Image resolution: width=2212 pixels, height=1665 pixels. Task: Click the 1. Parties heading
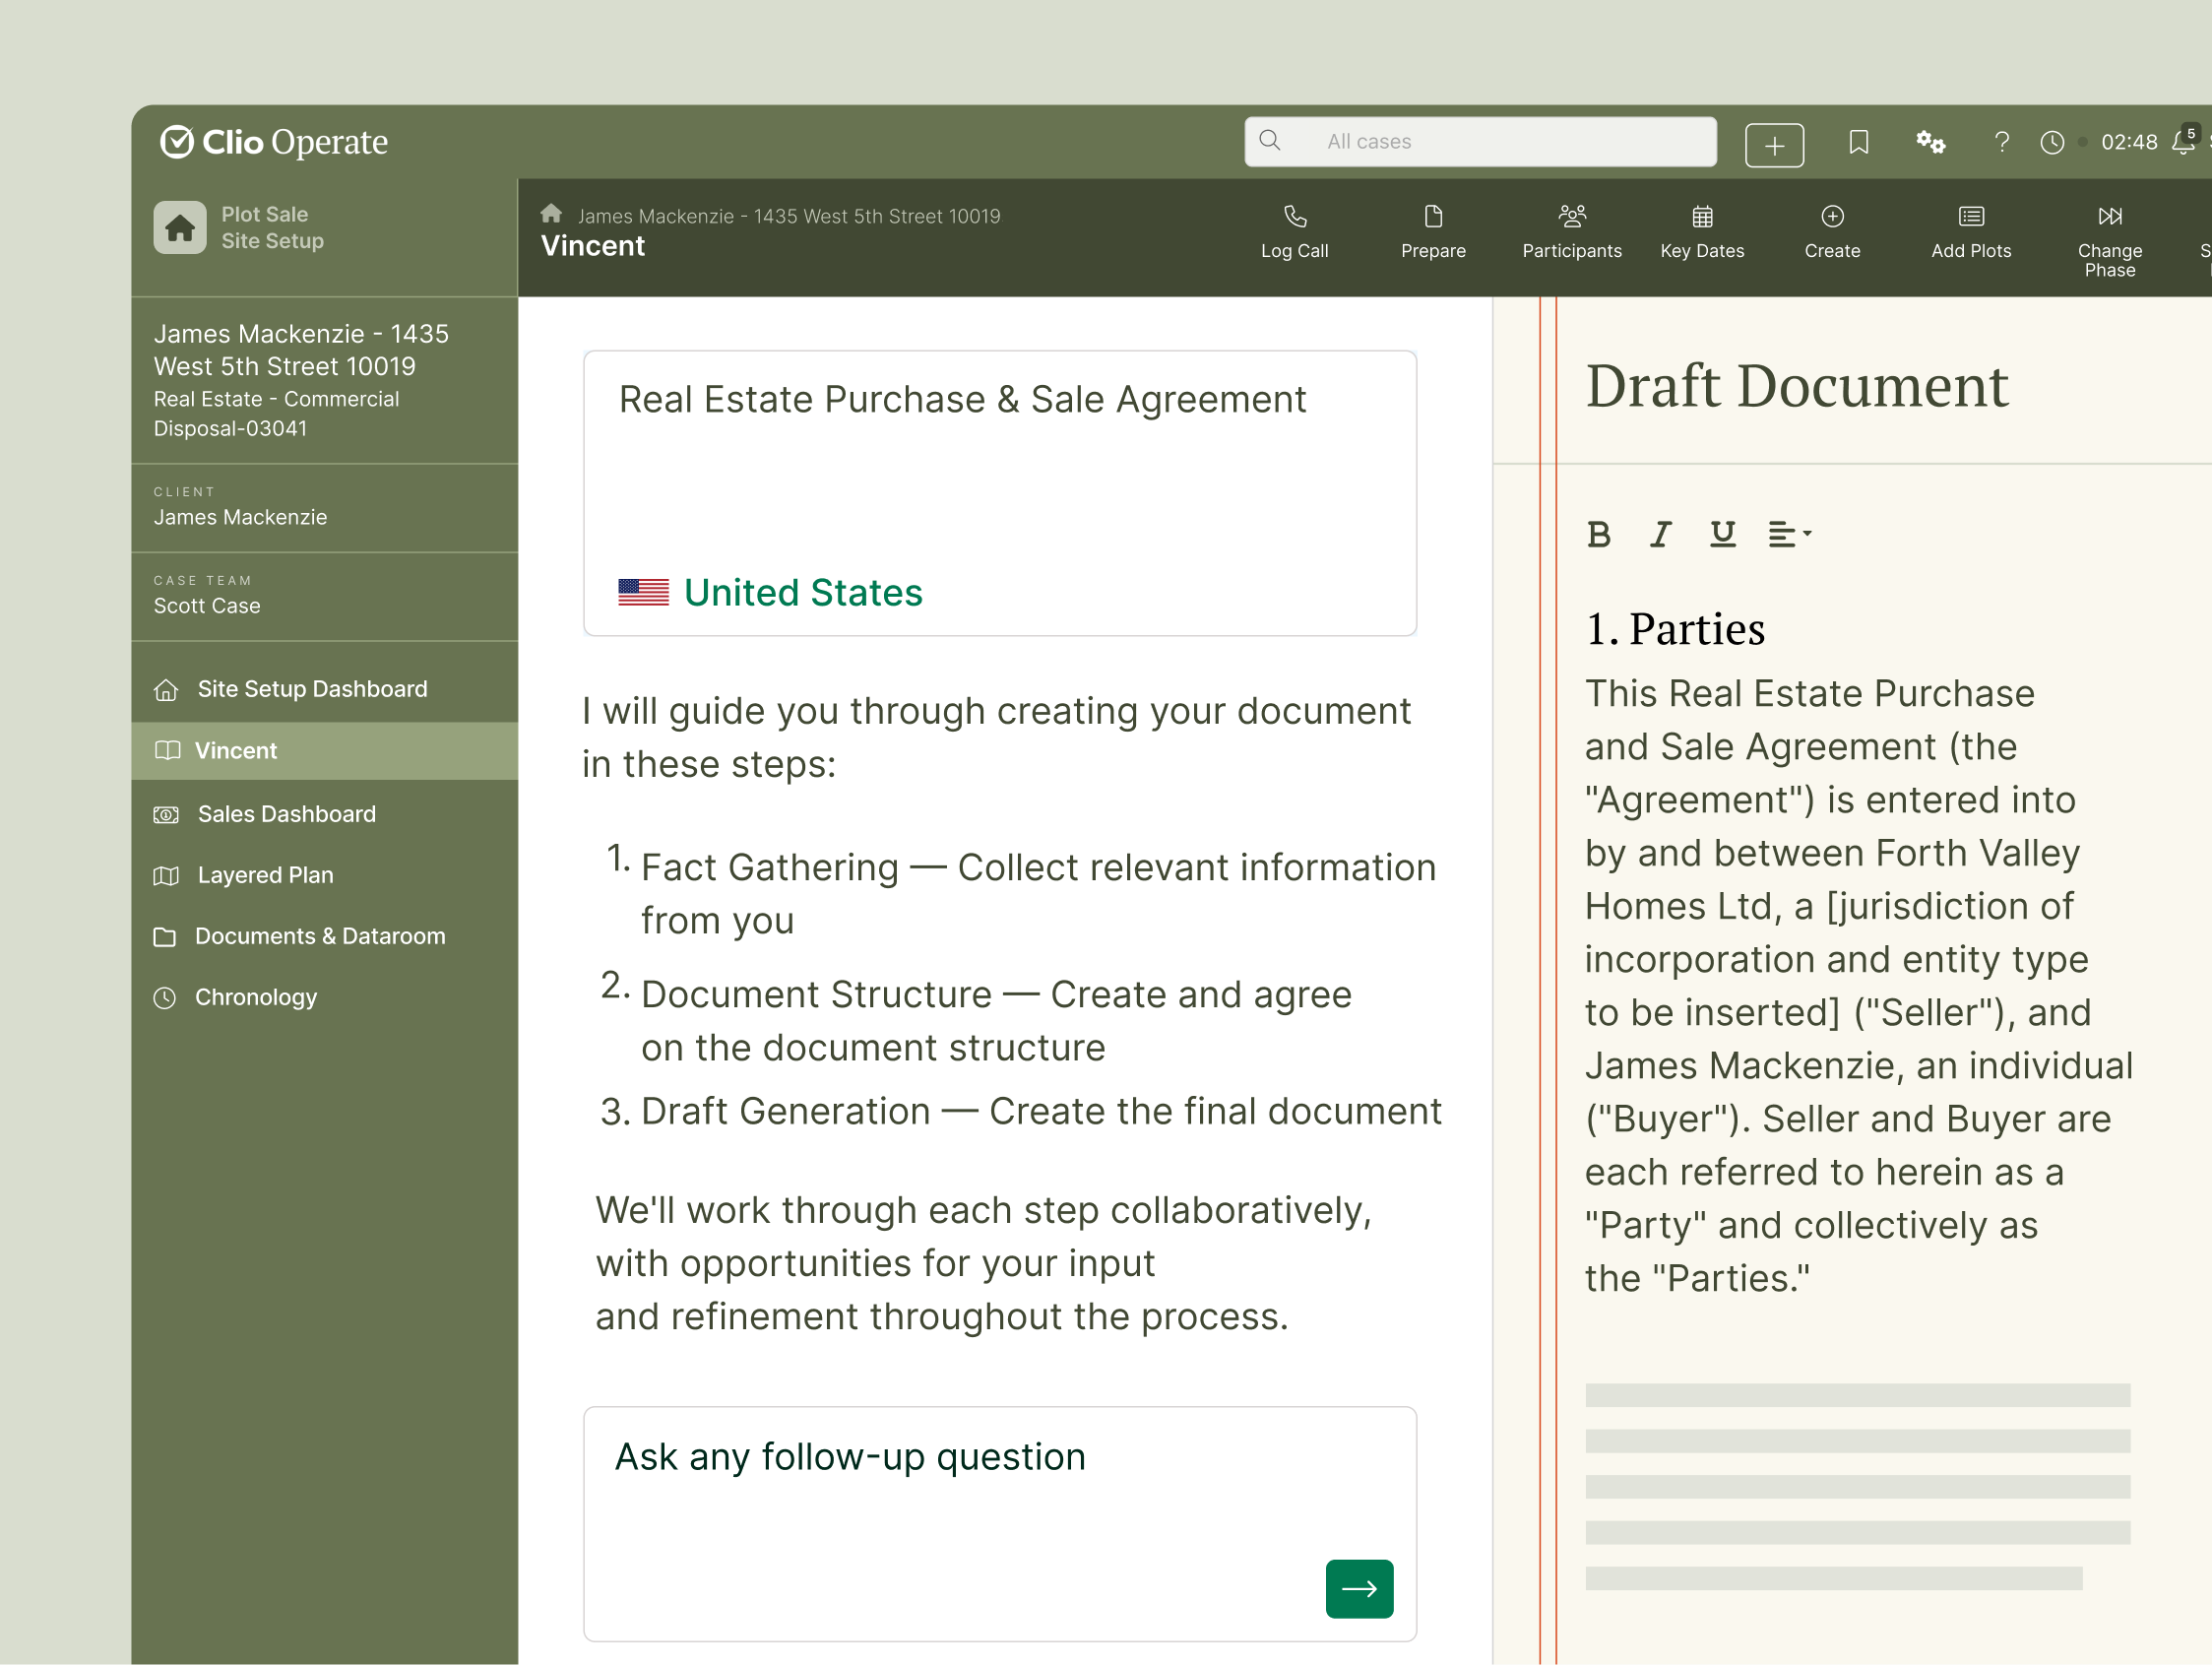pyautogui.click(x=1675, y=629)
